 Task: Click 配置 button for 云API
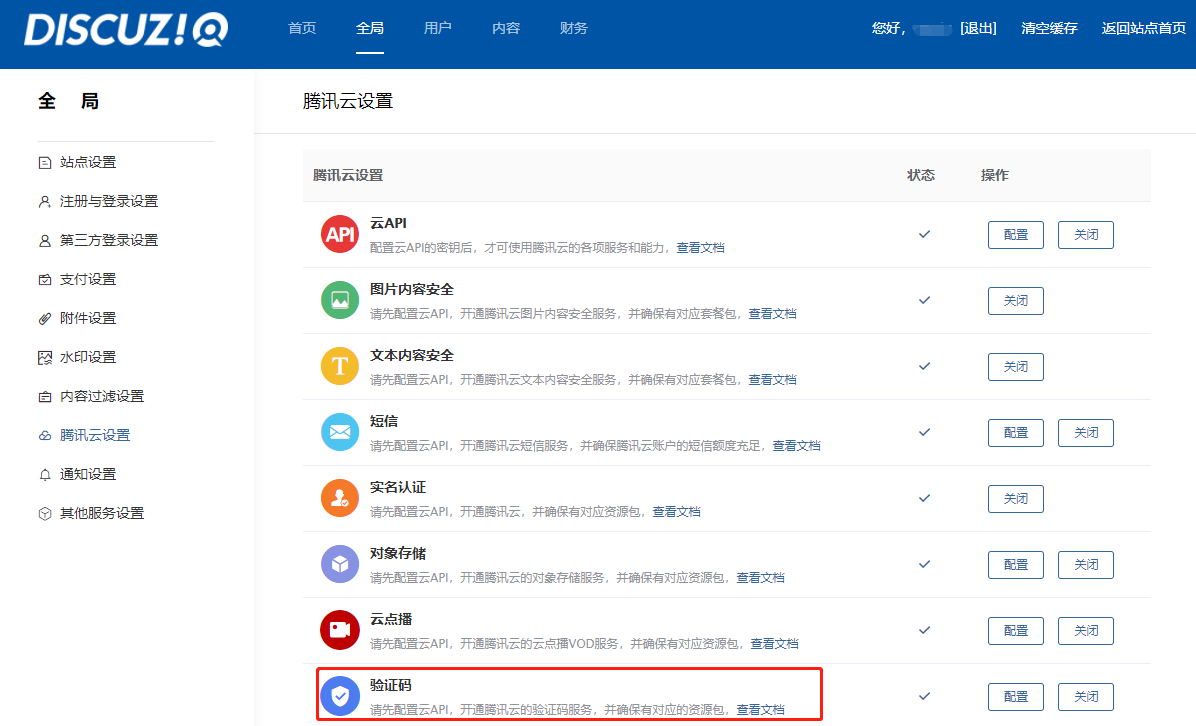[1016, 235]
